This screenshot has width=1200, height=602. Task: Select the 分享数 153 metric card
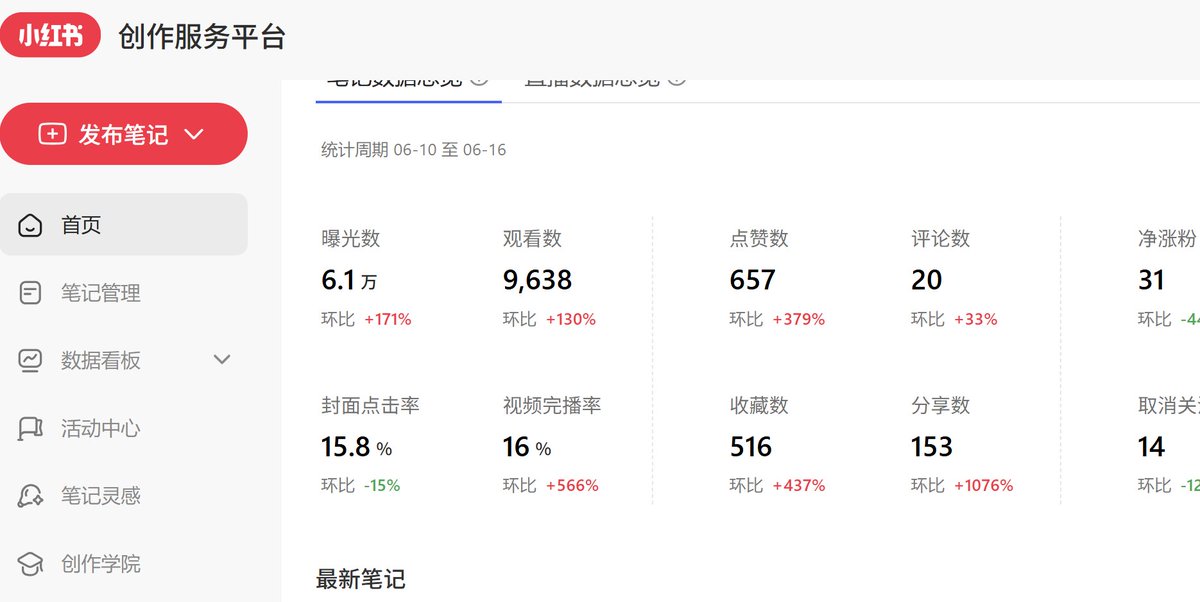coord(962,446)
